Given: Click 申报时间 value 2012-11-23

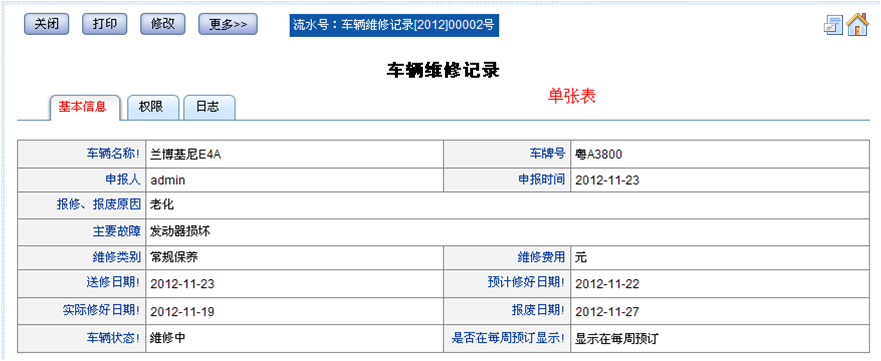Looking at the screenshot, I should pos(607,180).
